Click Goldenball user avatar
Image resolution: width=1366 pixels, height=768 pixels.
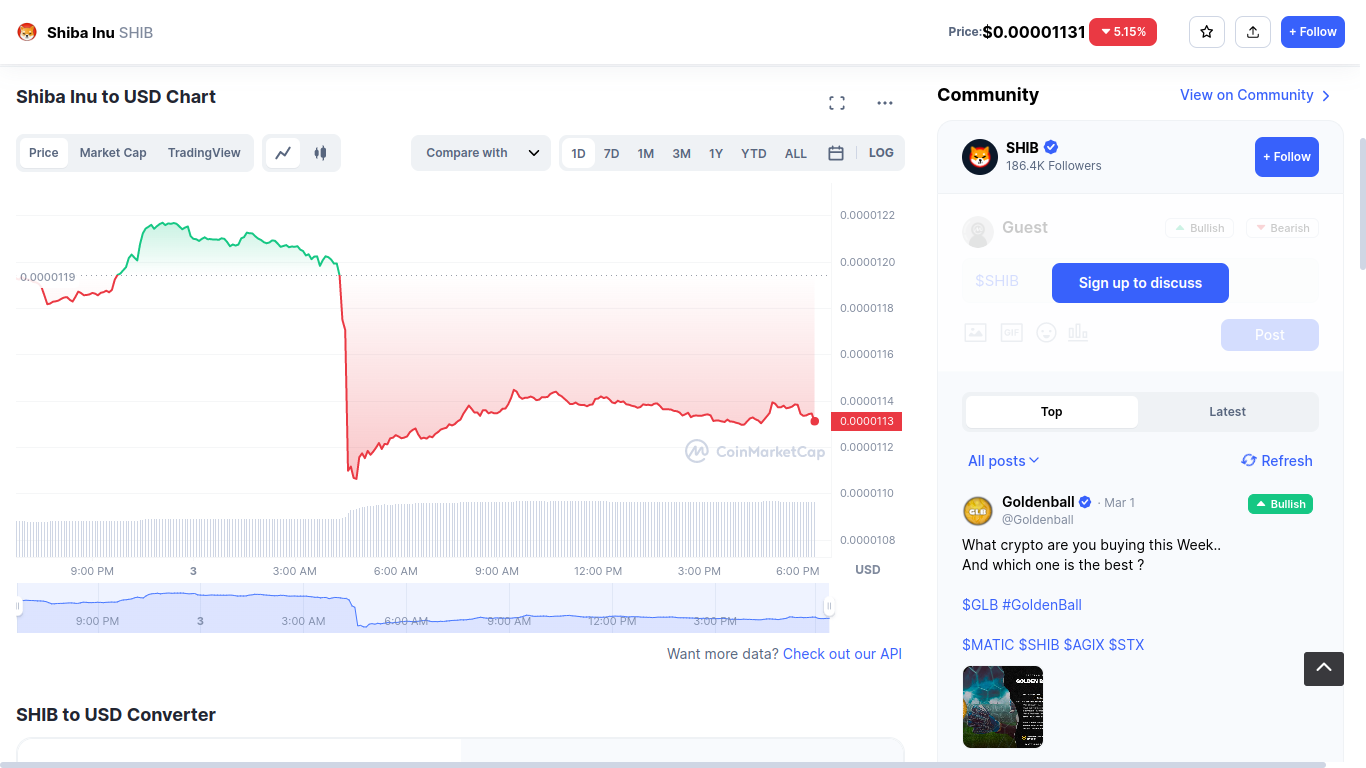point(977,510)
